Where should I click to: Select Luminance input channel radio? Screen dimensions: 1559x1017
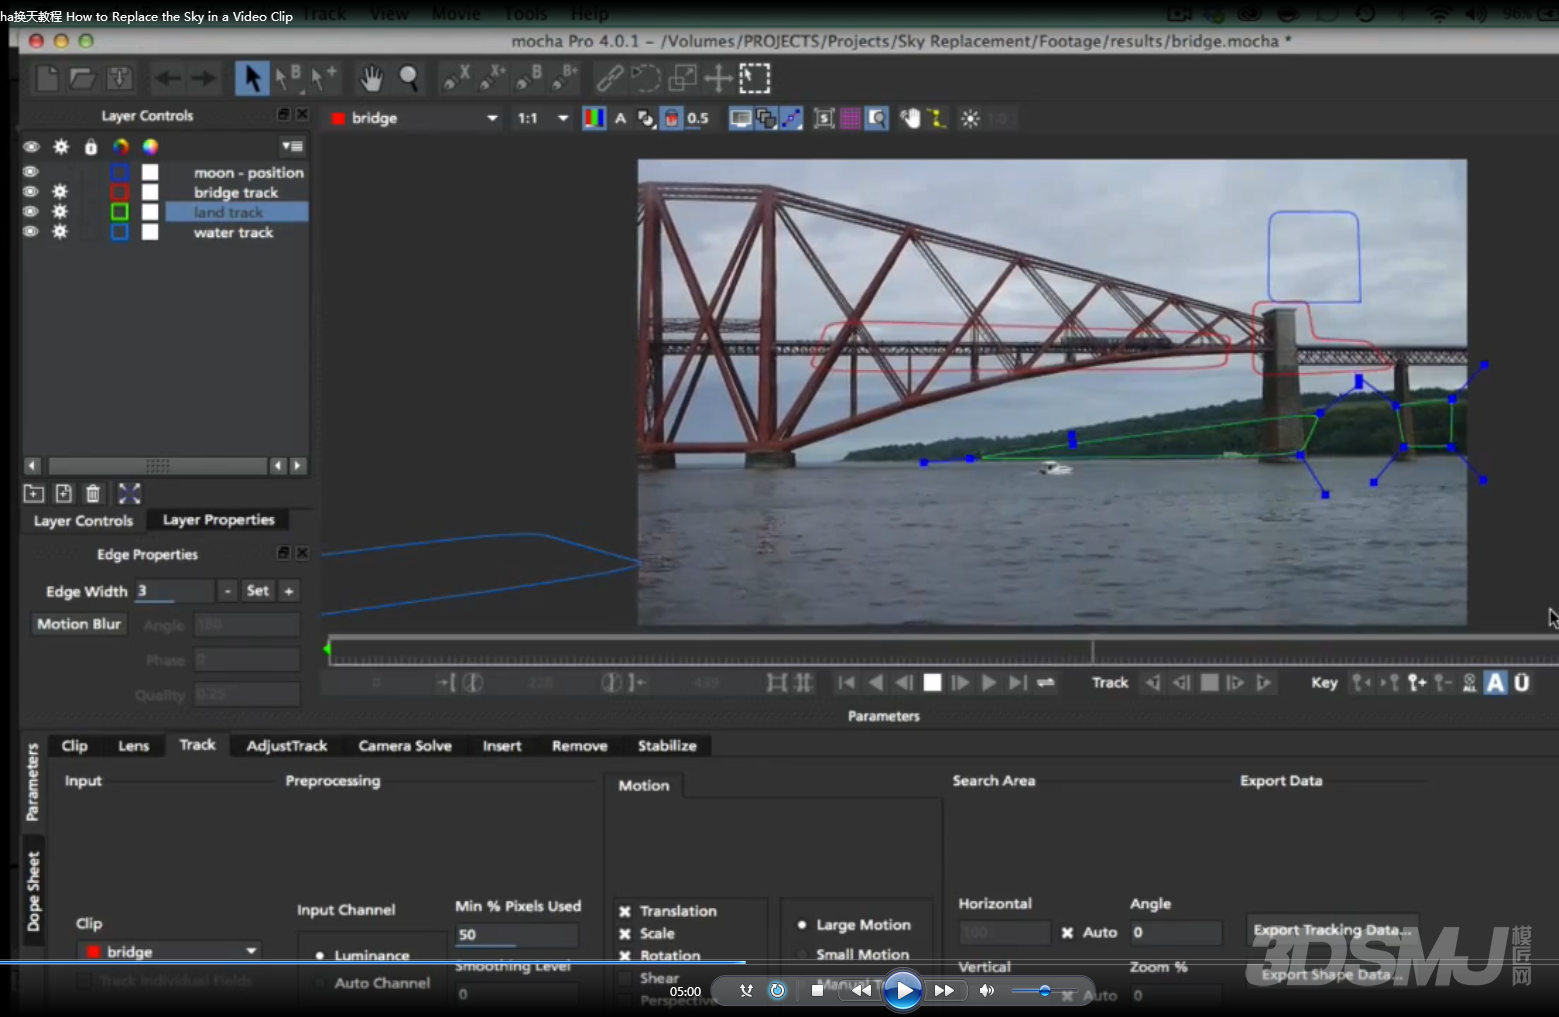pyautogui.click(x=319, y=956)
